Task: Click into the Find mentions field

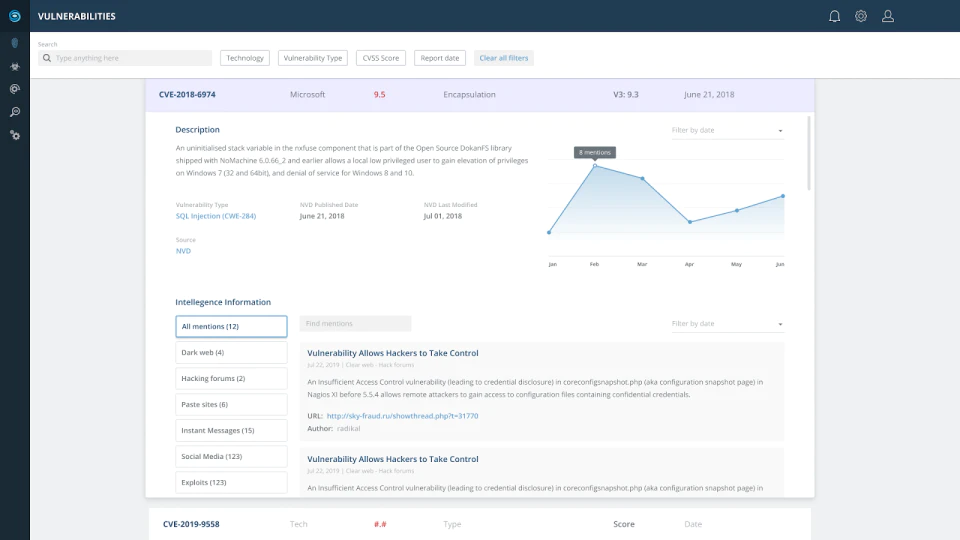Action: [355, 324]
